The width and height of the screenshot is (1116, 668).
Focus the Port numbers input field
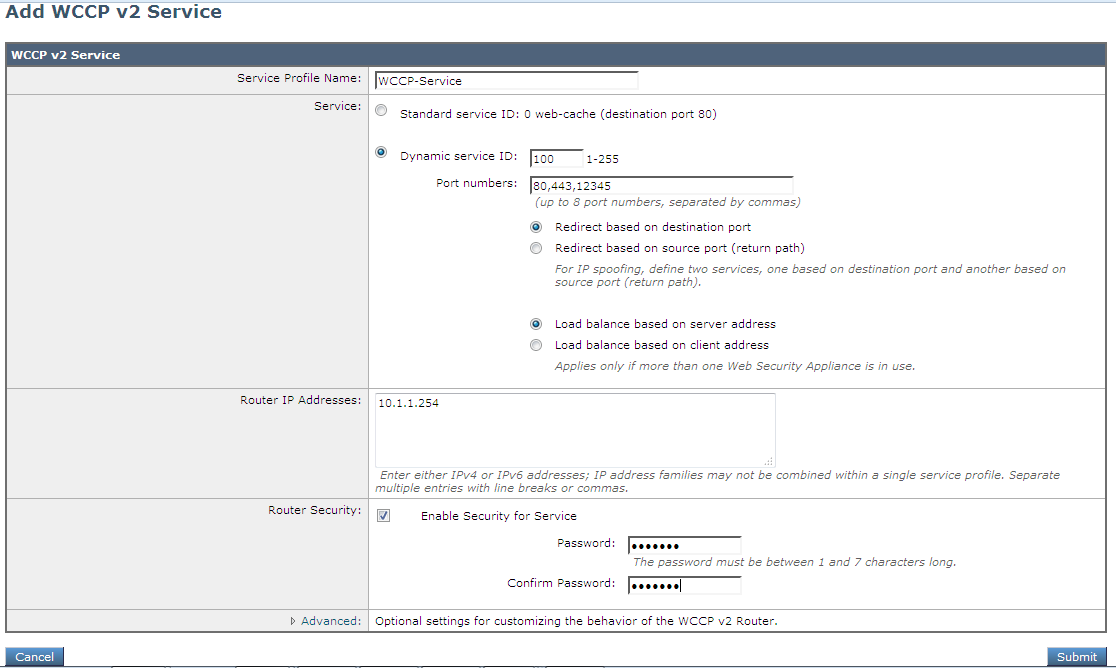coord(660,184)
